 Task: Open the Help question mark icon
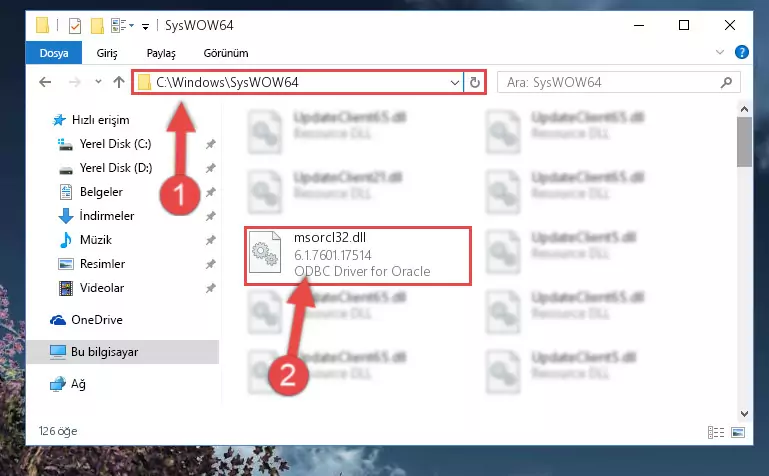(x=742, y=52)
